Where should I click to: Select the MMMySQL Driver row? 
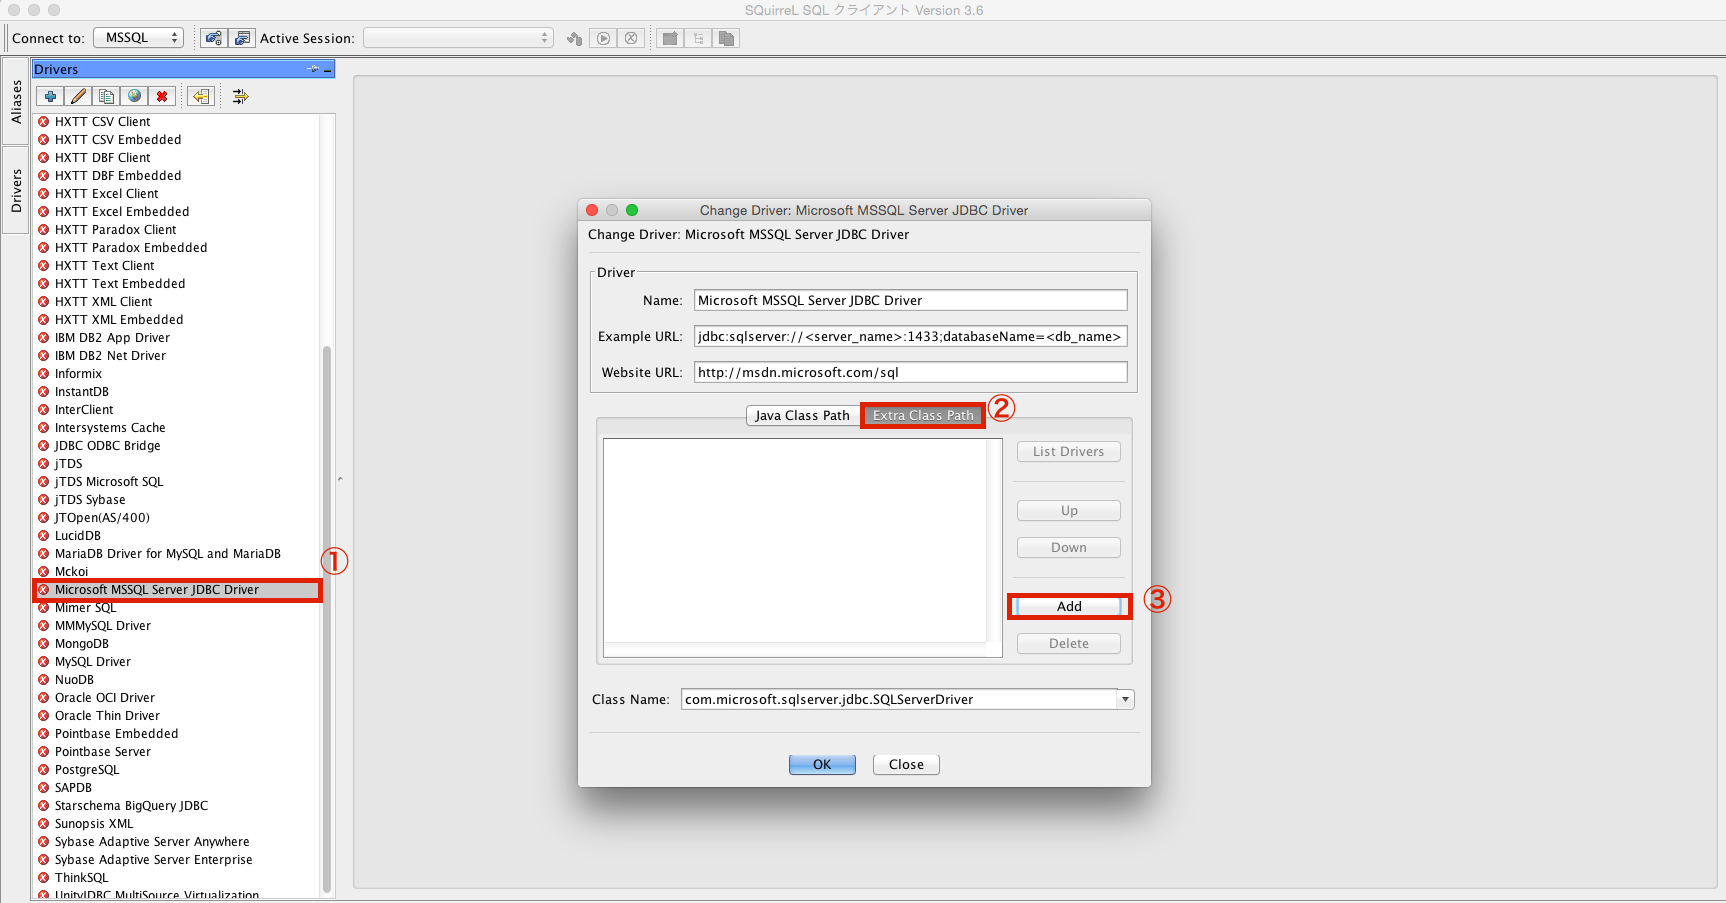[178, 625]
